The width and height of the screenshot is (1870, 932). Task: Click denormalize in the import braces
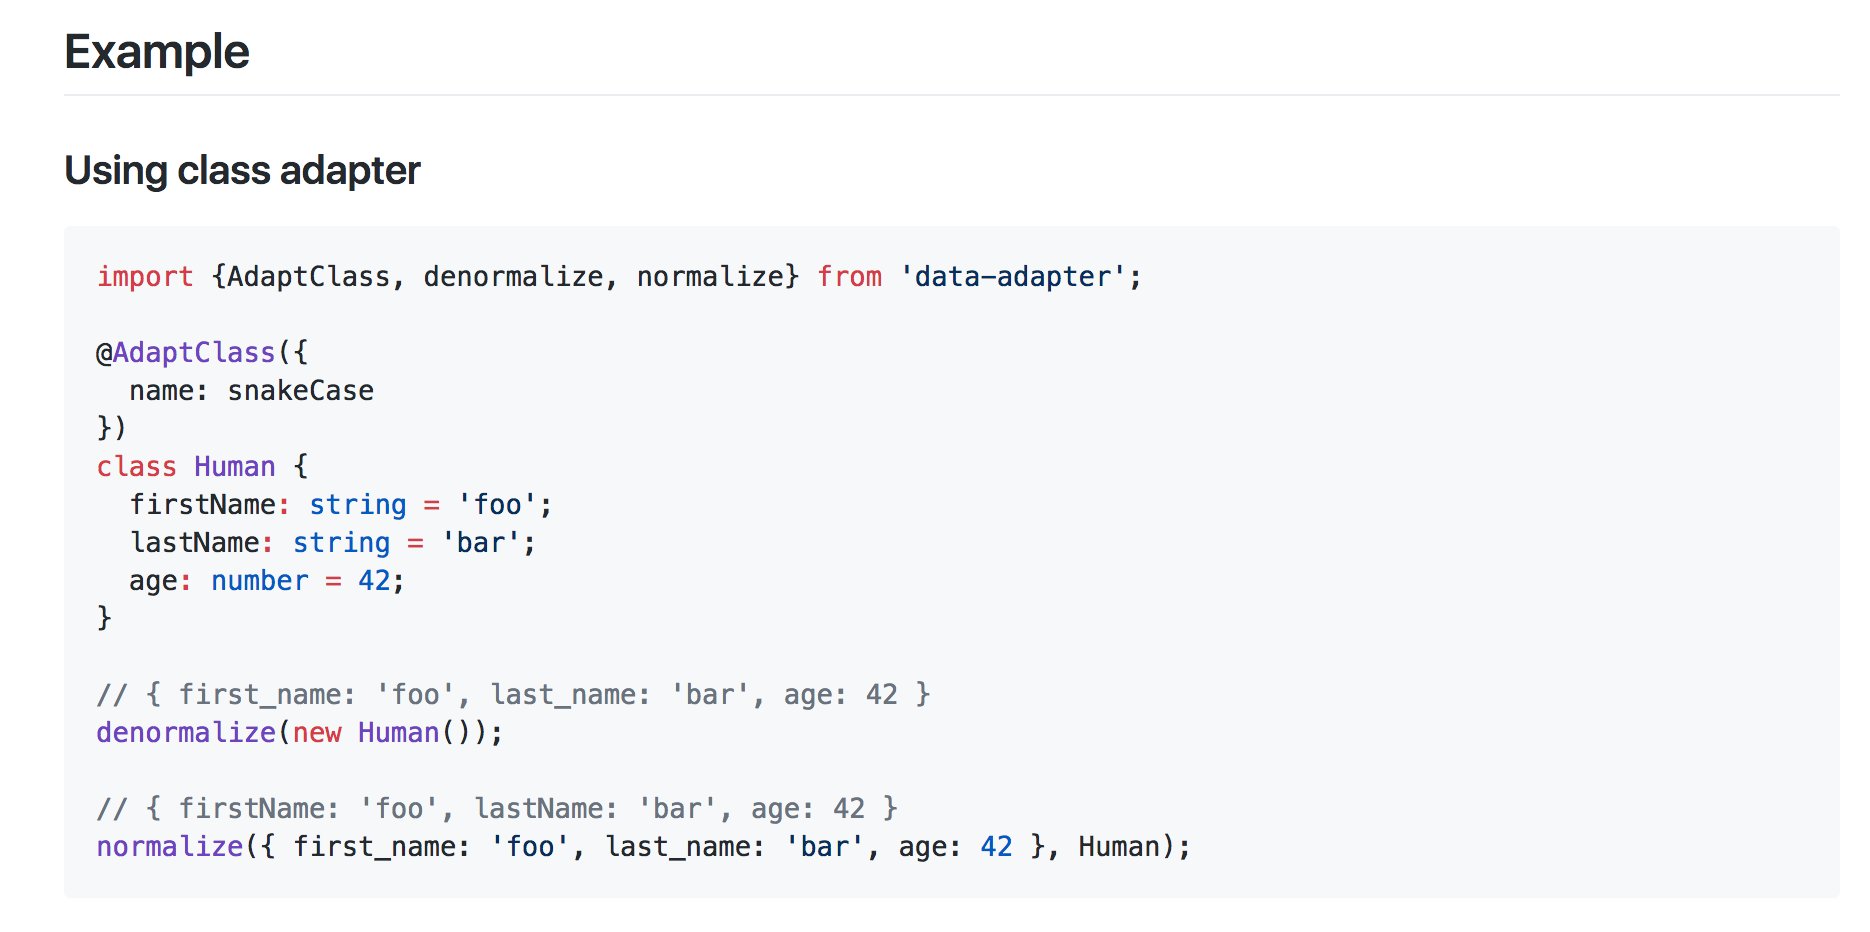click(x=513, y=277)
